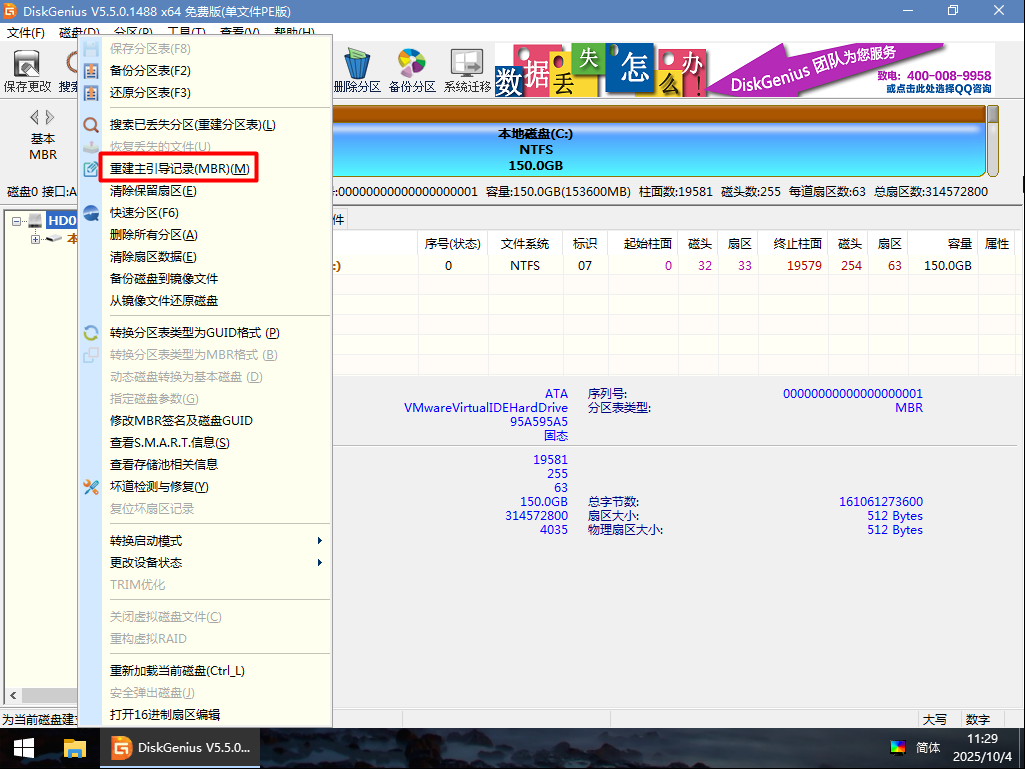Click VMwareVirtualIDEHardDrive model text
This screenshot has width=1025, height=769.
486,407
